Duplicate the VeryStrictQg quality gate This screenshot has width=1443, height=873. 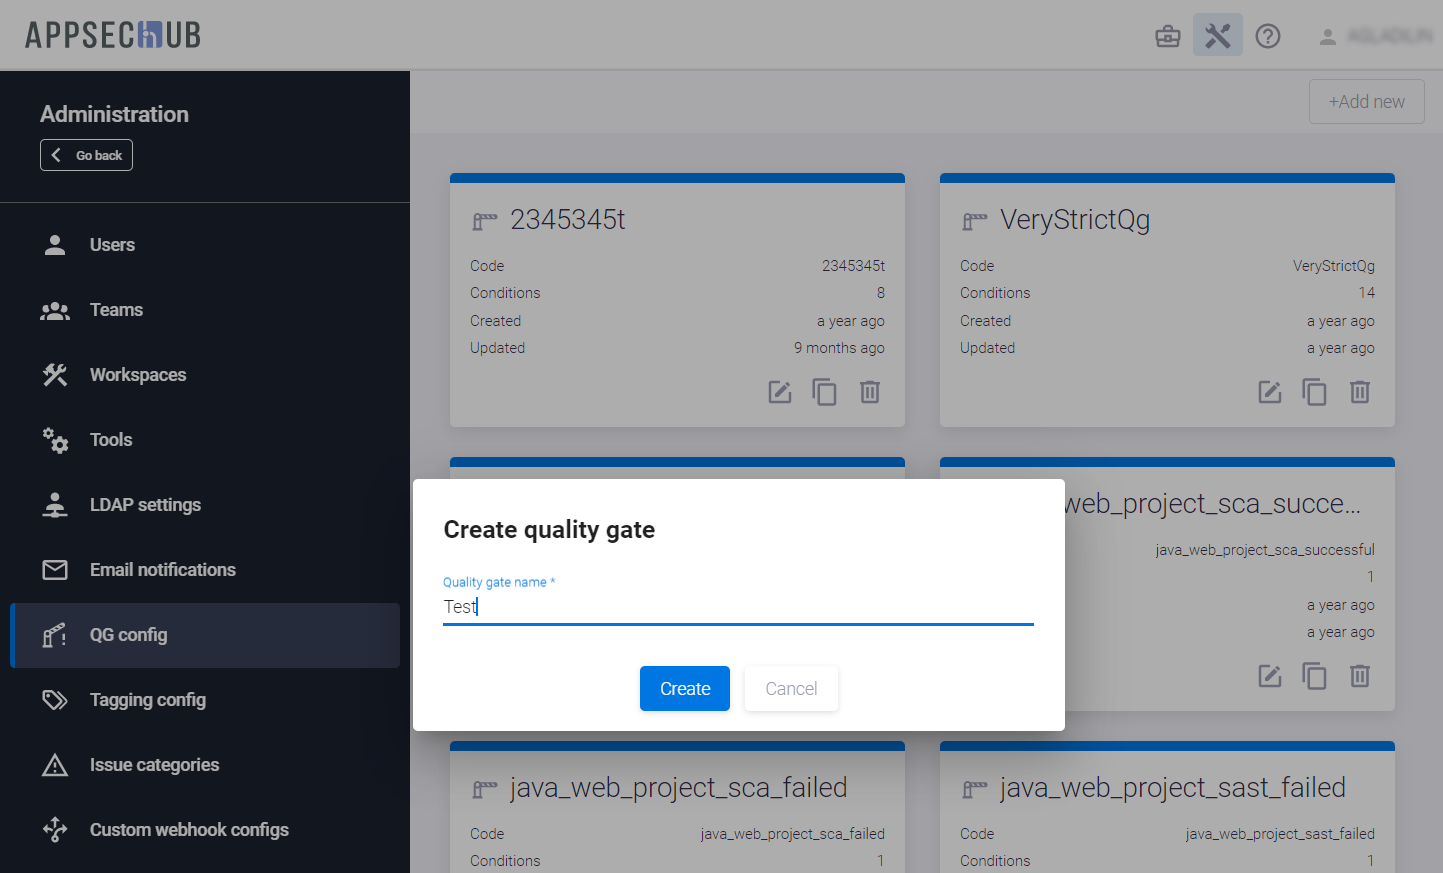1314,392
